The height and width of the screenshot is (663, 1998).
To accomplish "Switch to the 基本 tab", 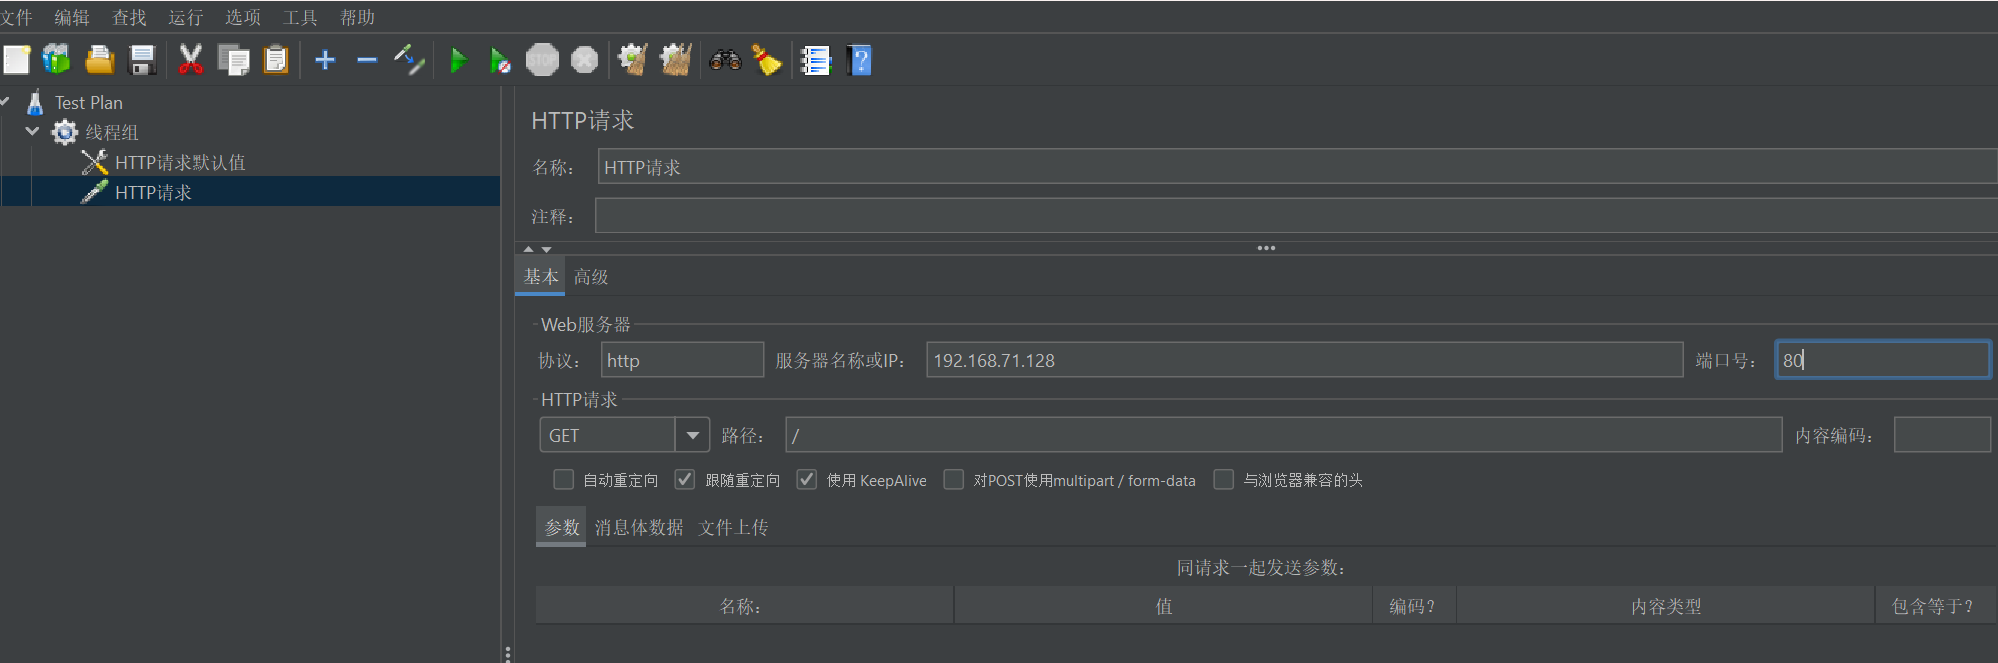I will pos(541,276).
